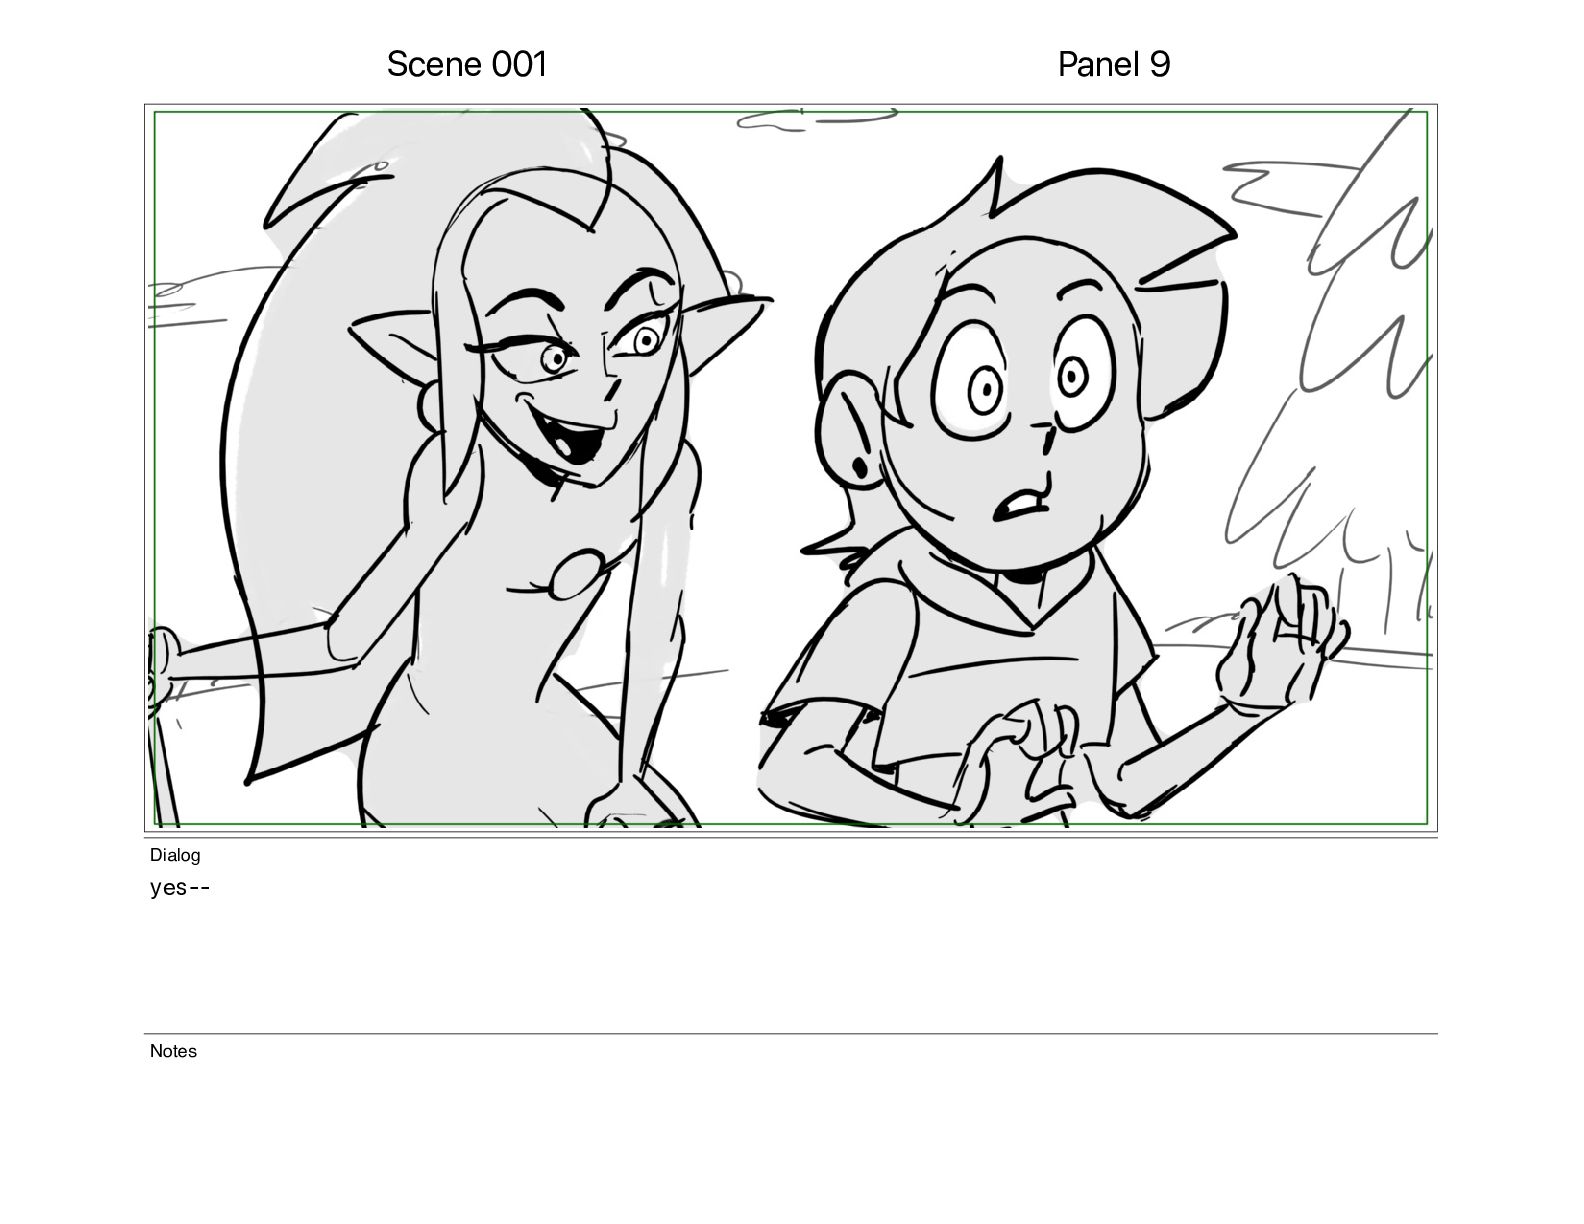Click the 'yes--' dialog text
This screenshot has width=1584, height=1224.
click(180, 888)
